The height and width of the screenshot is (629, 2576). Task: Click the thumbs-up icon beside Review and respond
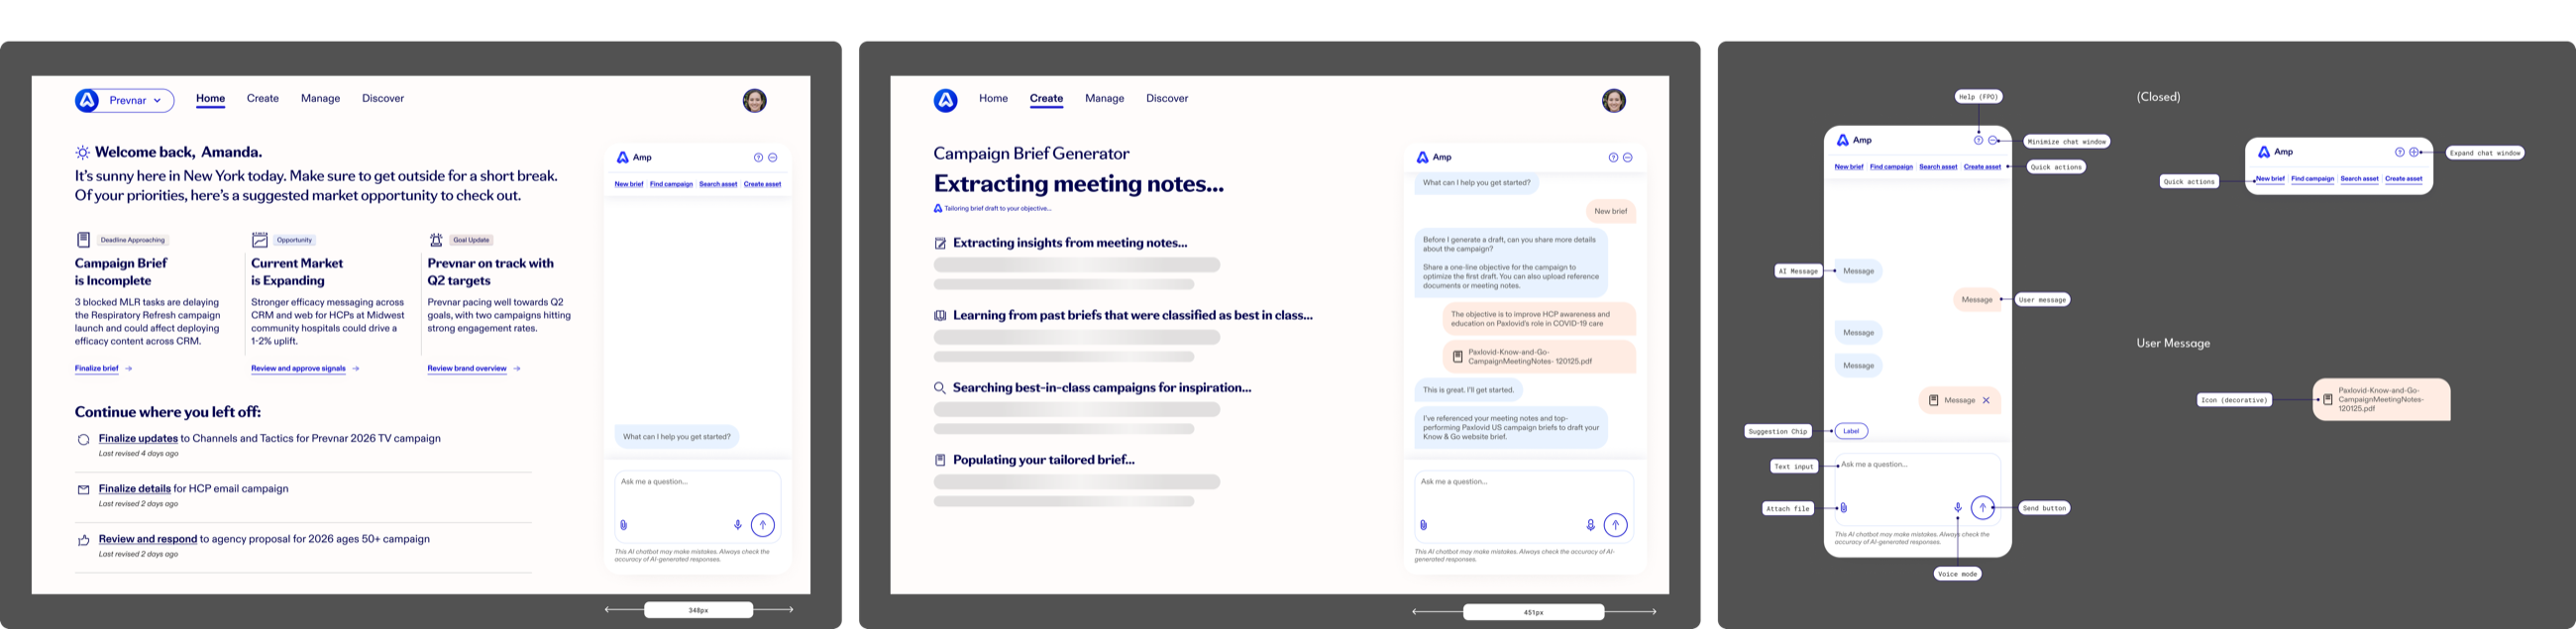[x=84, y=540]
